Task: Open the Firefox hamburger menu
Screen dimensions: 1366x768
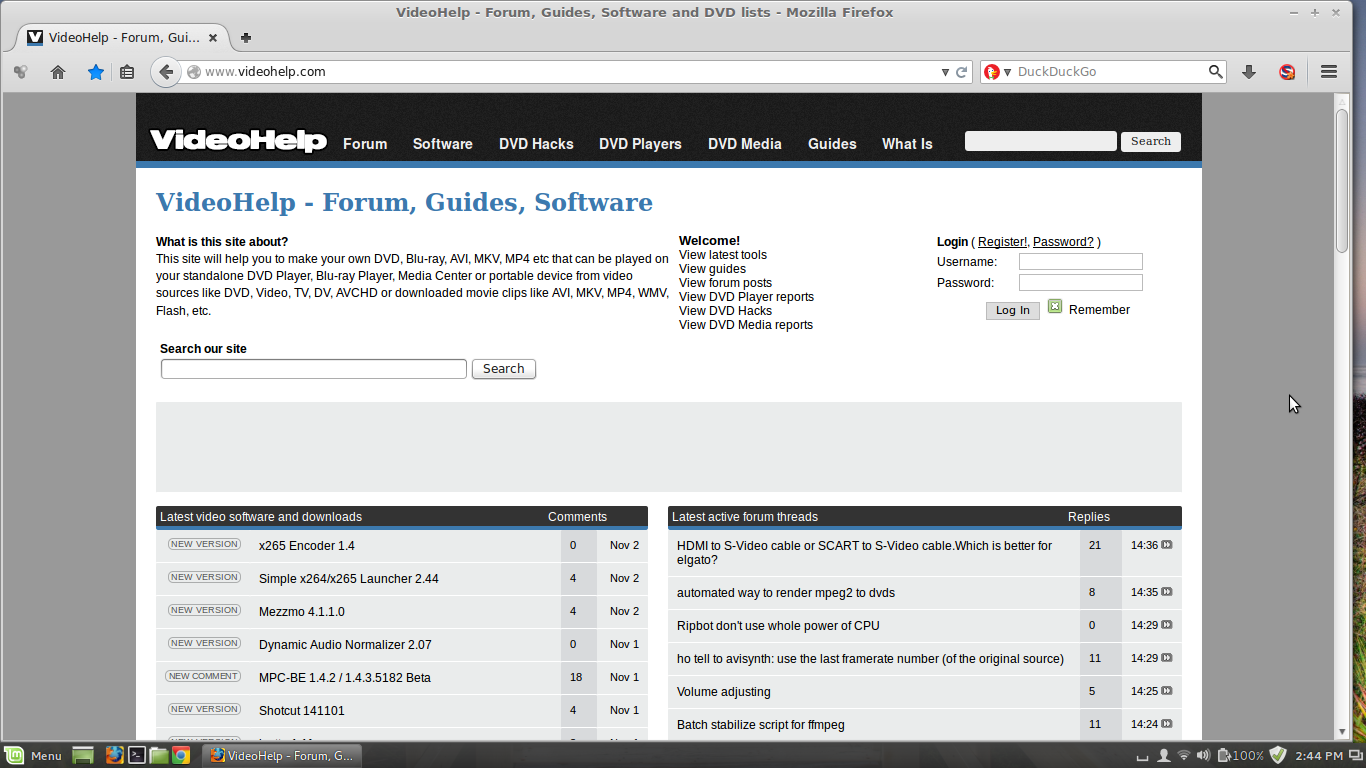Action: point(1329,72)
